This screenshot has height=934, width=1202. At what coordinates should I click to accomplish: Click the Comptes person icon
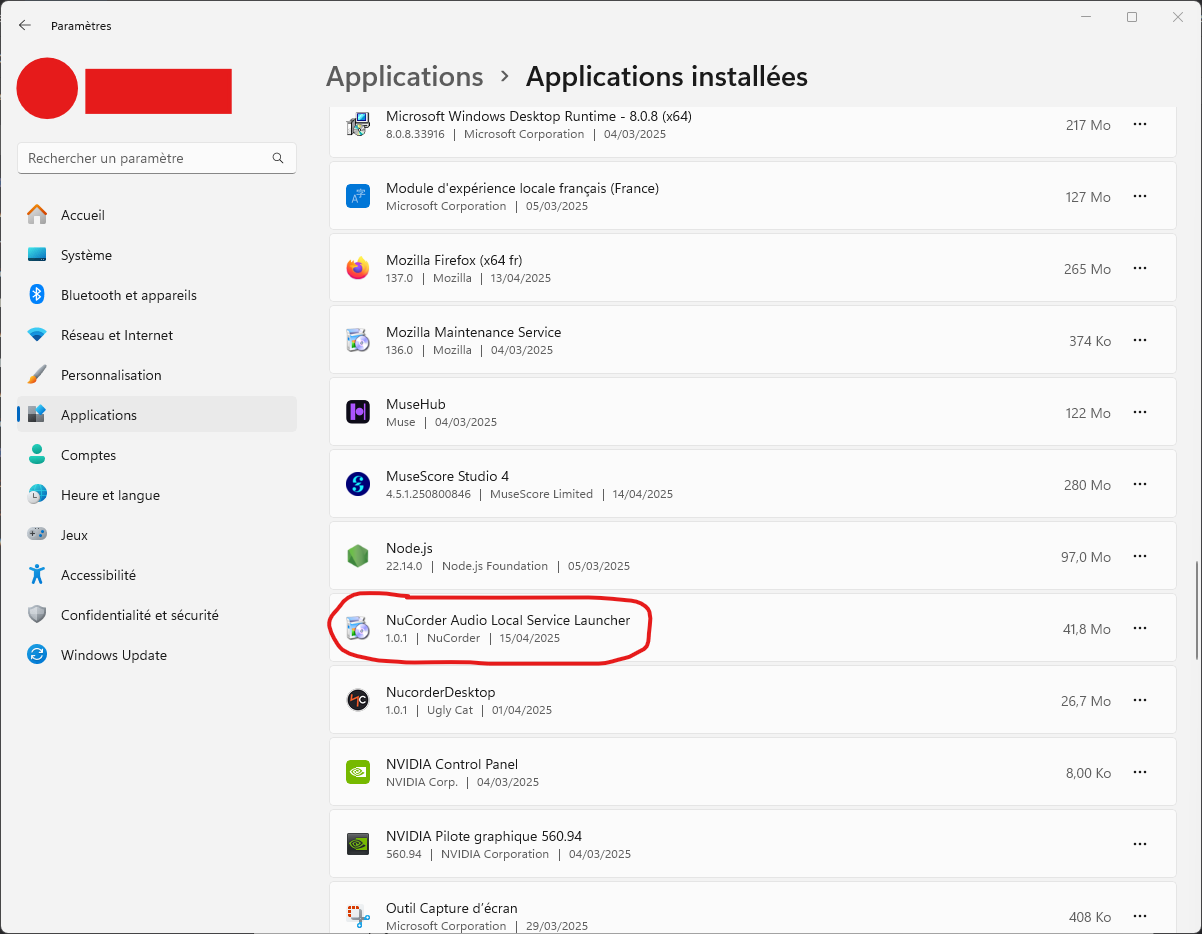click(37, 455)
